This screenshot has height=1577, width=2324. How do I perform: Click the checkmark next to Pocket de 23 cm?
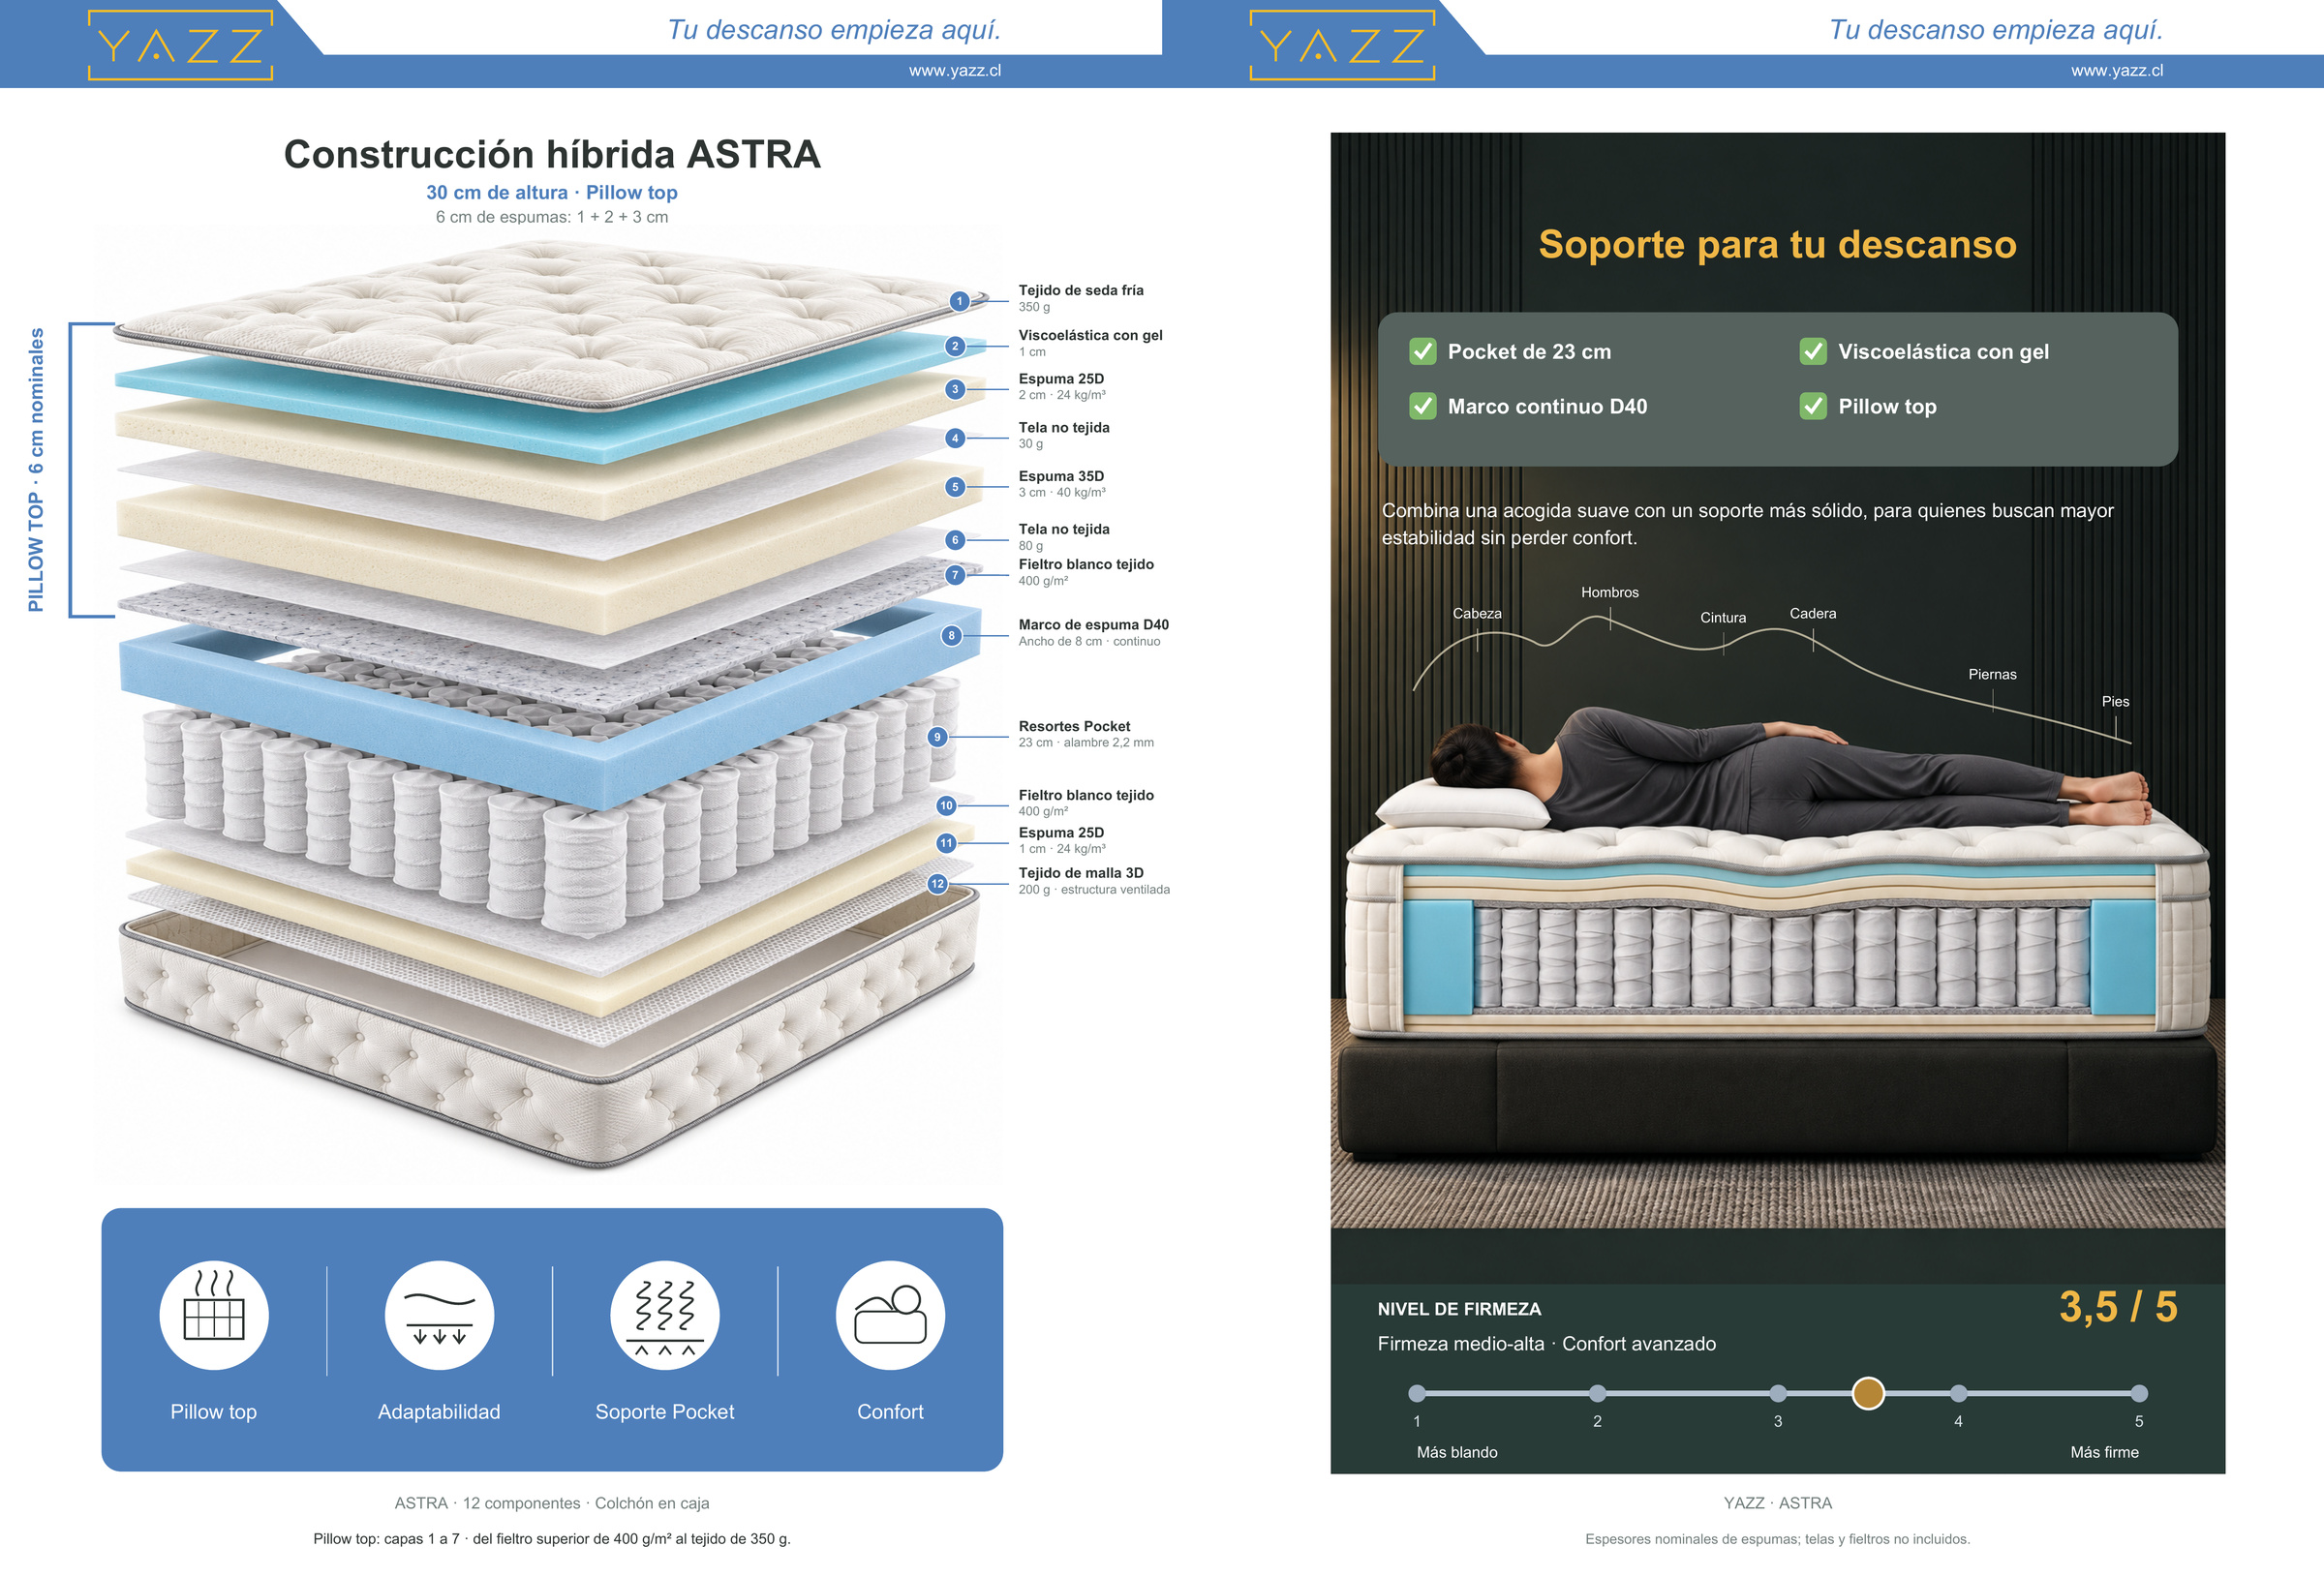coord(1422,351)
